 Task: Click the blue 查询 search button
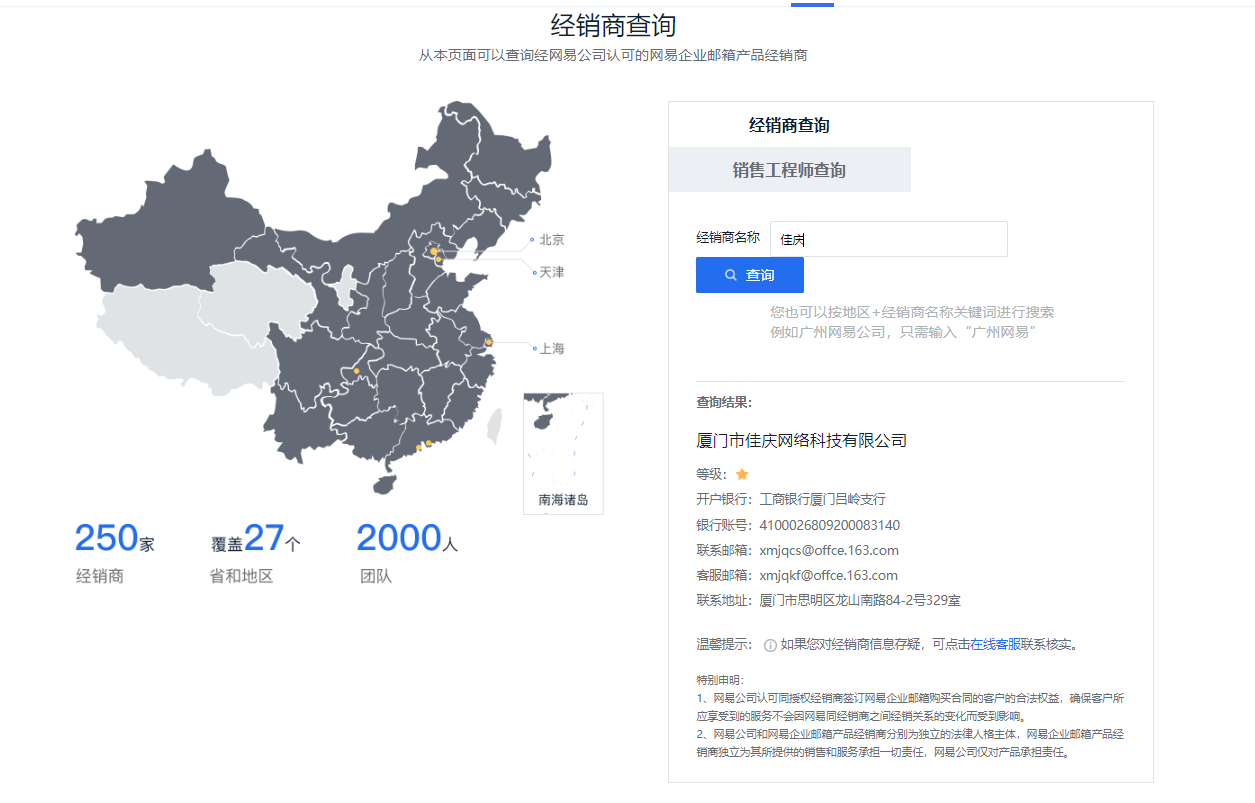[749, 275]
